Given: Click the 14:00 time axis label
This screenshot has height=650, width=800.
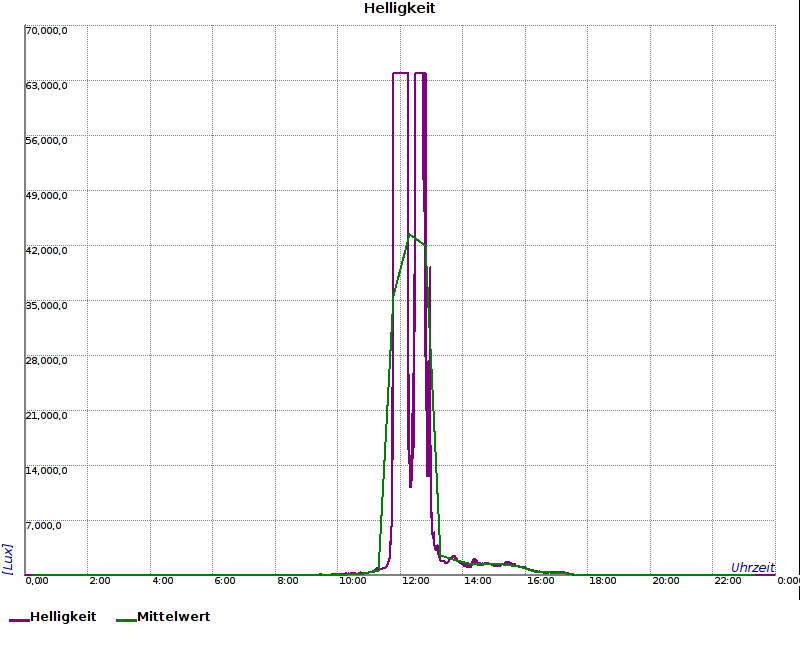Looking at the screenshot, I should click(x=478, y=581).
